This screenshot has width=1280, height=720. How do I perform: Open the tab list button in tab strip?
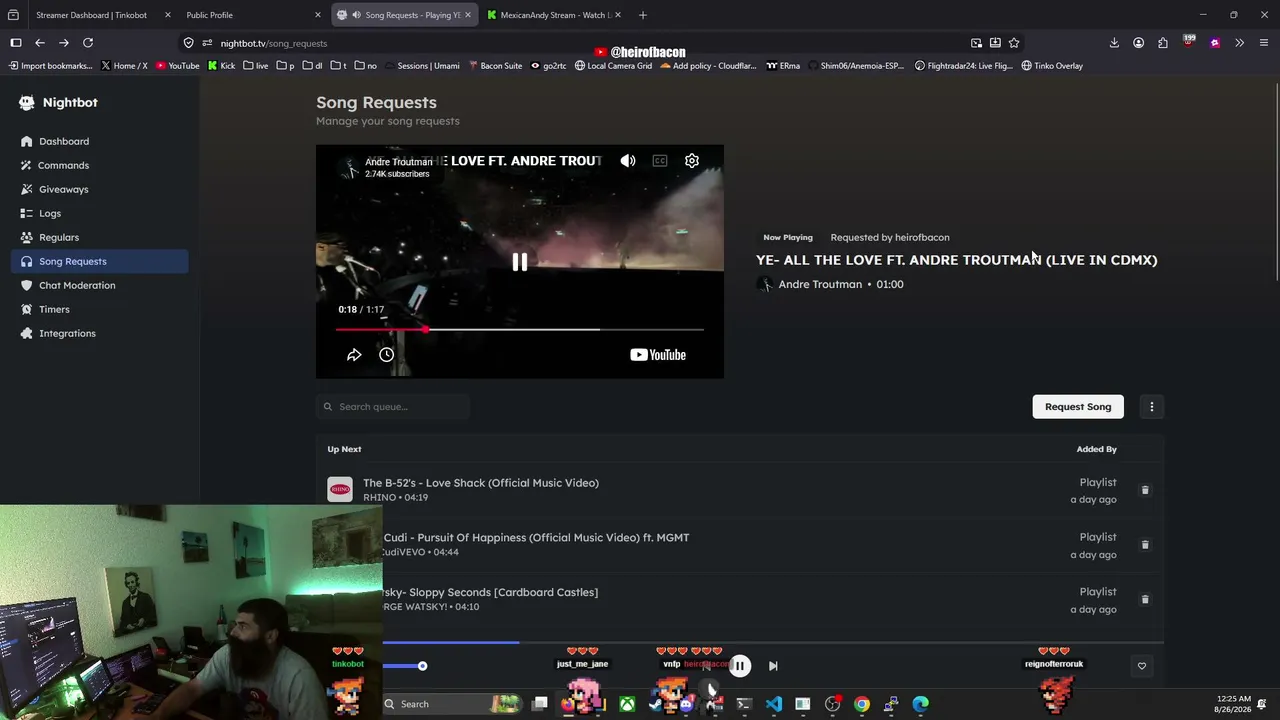[13, 15]
